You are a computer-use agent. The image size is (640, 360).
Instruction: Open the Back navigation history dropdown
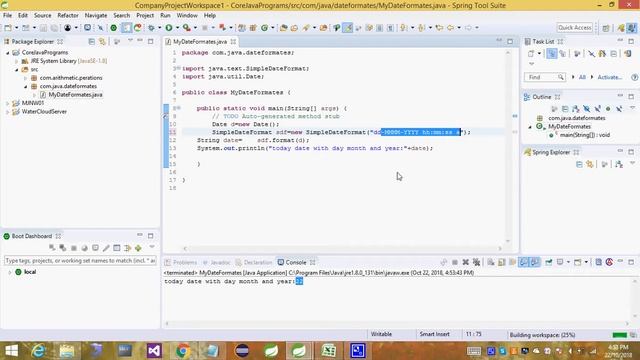tap(459, 28)
